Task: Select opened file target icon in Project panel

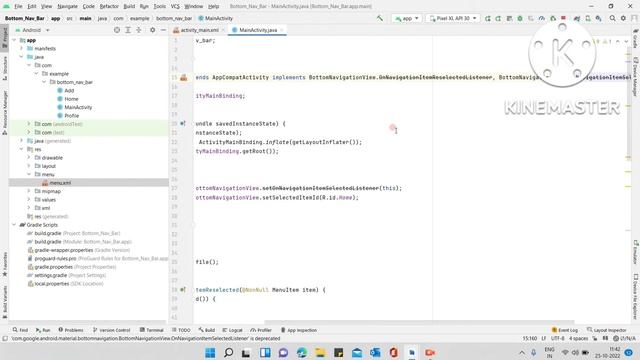Action: coord(117,30)
